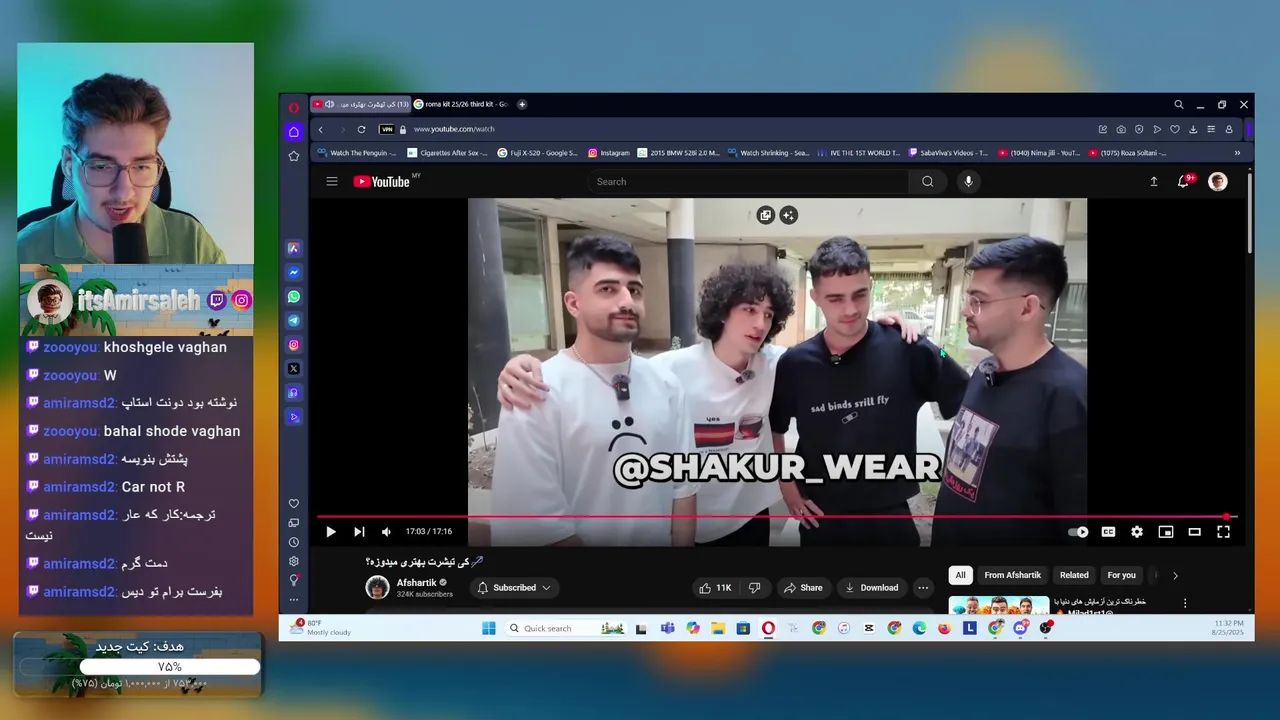Screen dimensions: 1280x720
Task: Open a new browser tab
Action: click(521, 104)
